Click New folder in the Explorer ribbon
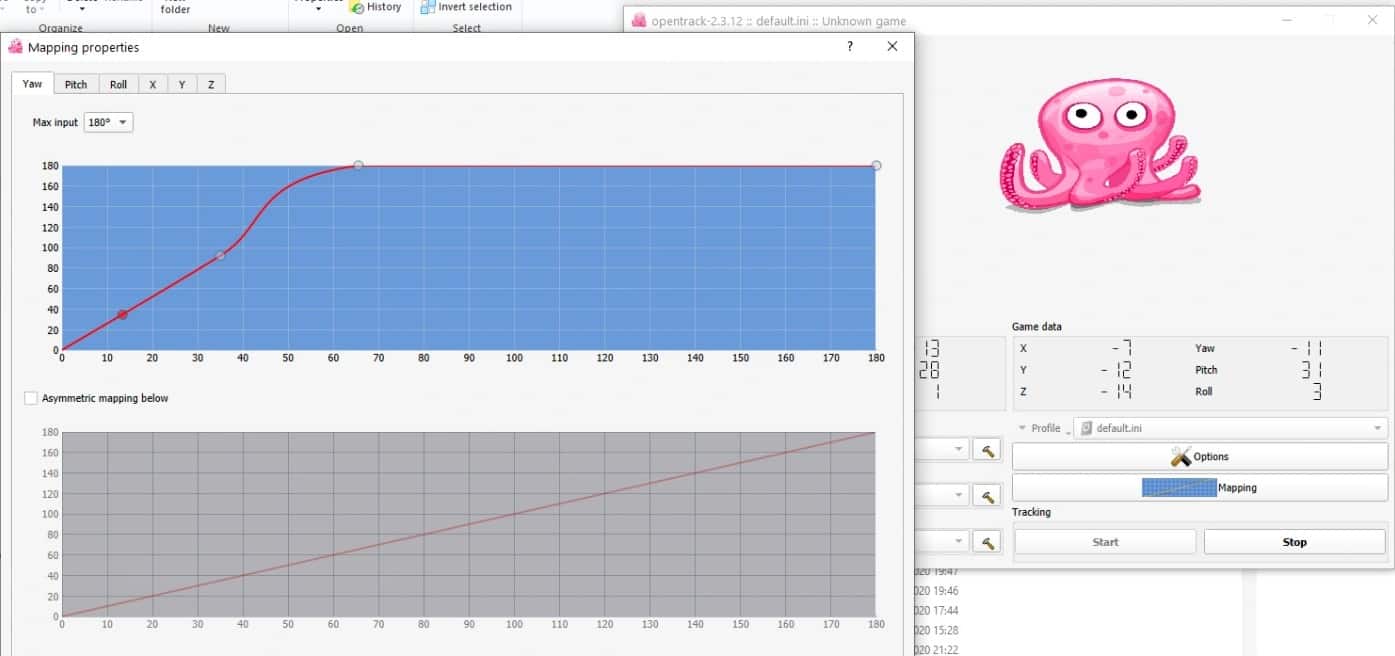 (x=175, y=8)
